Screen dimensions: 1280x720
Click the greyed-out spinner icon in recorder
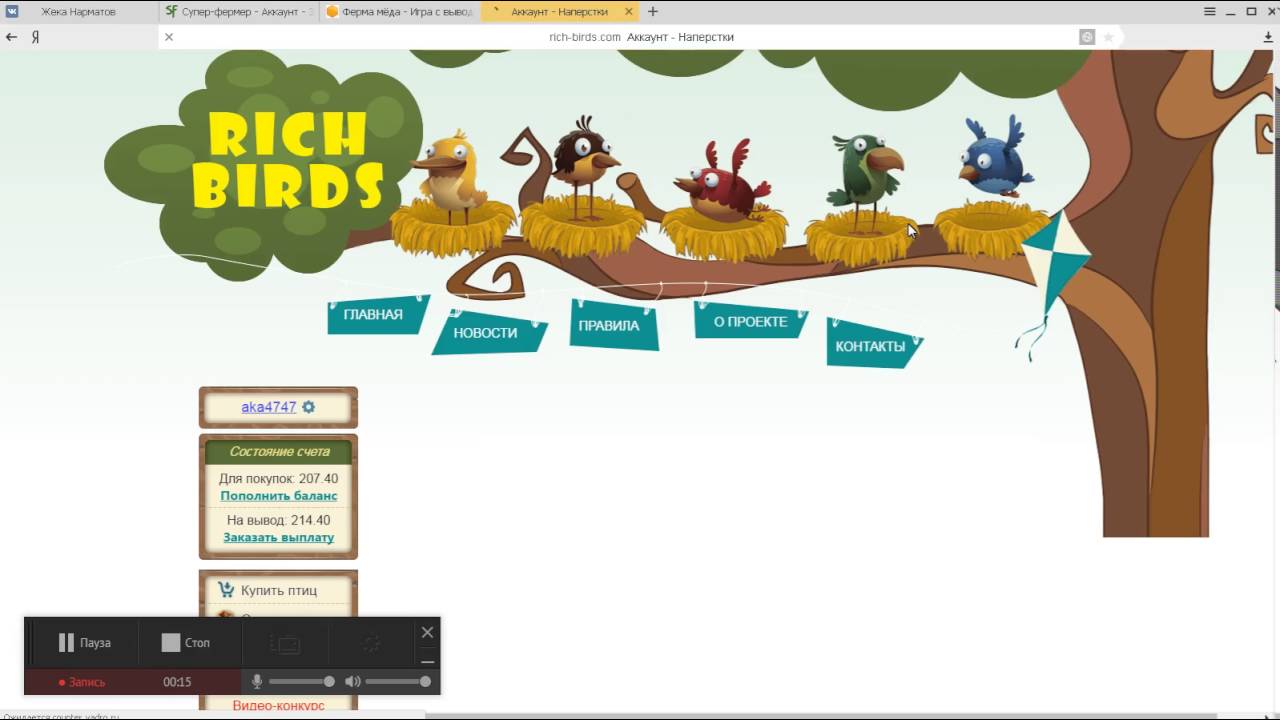pos(371,644)
